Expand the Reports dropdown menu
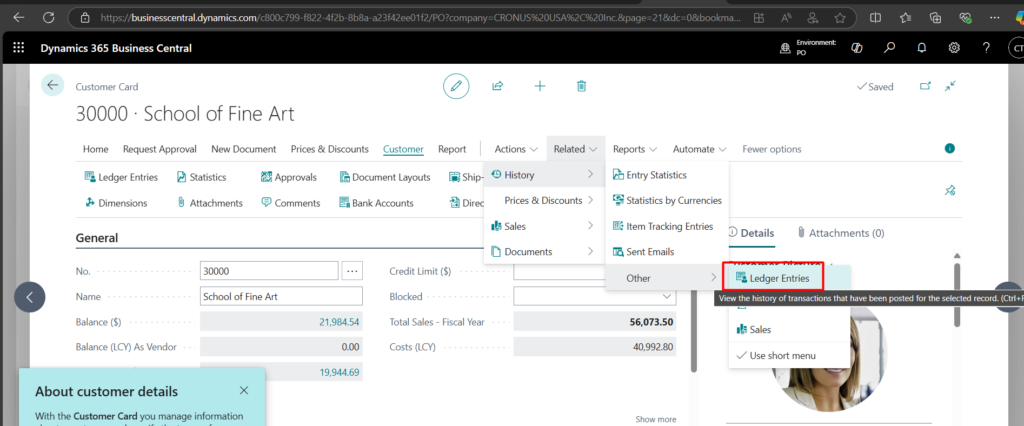 click(x=634, y=149)
